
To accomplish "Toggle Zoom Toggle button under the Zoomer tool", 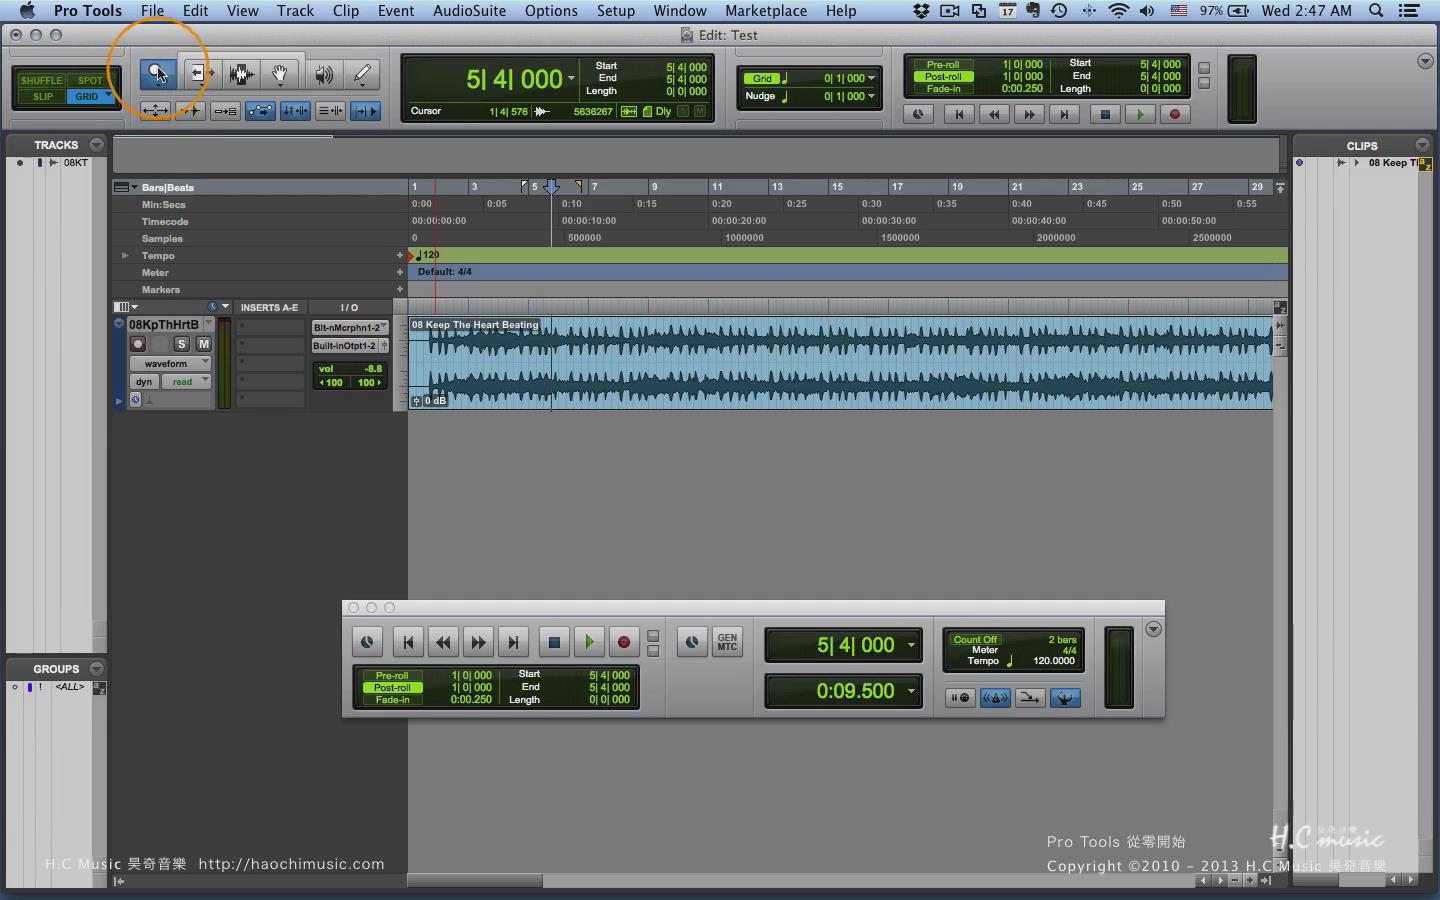I will coord(156,111).
